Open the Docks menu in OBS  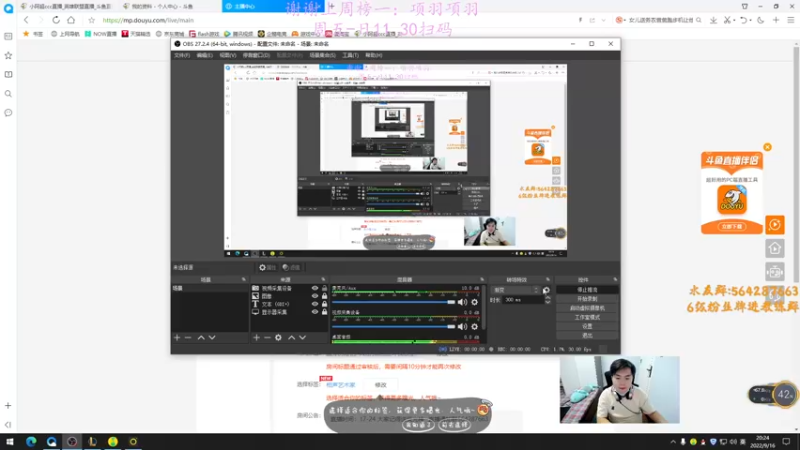tap(256, 55)
